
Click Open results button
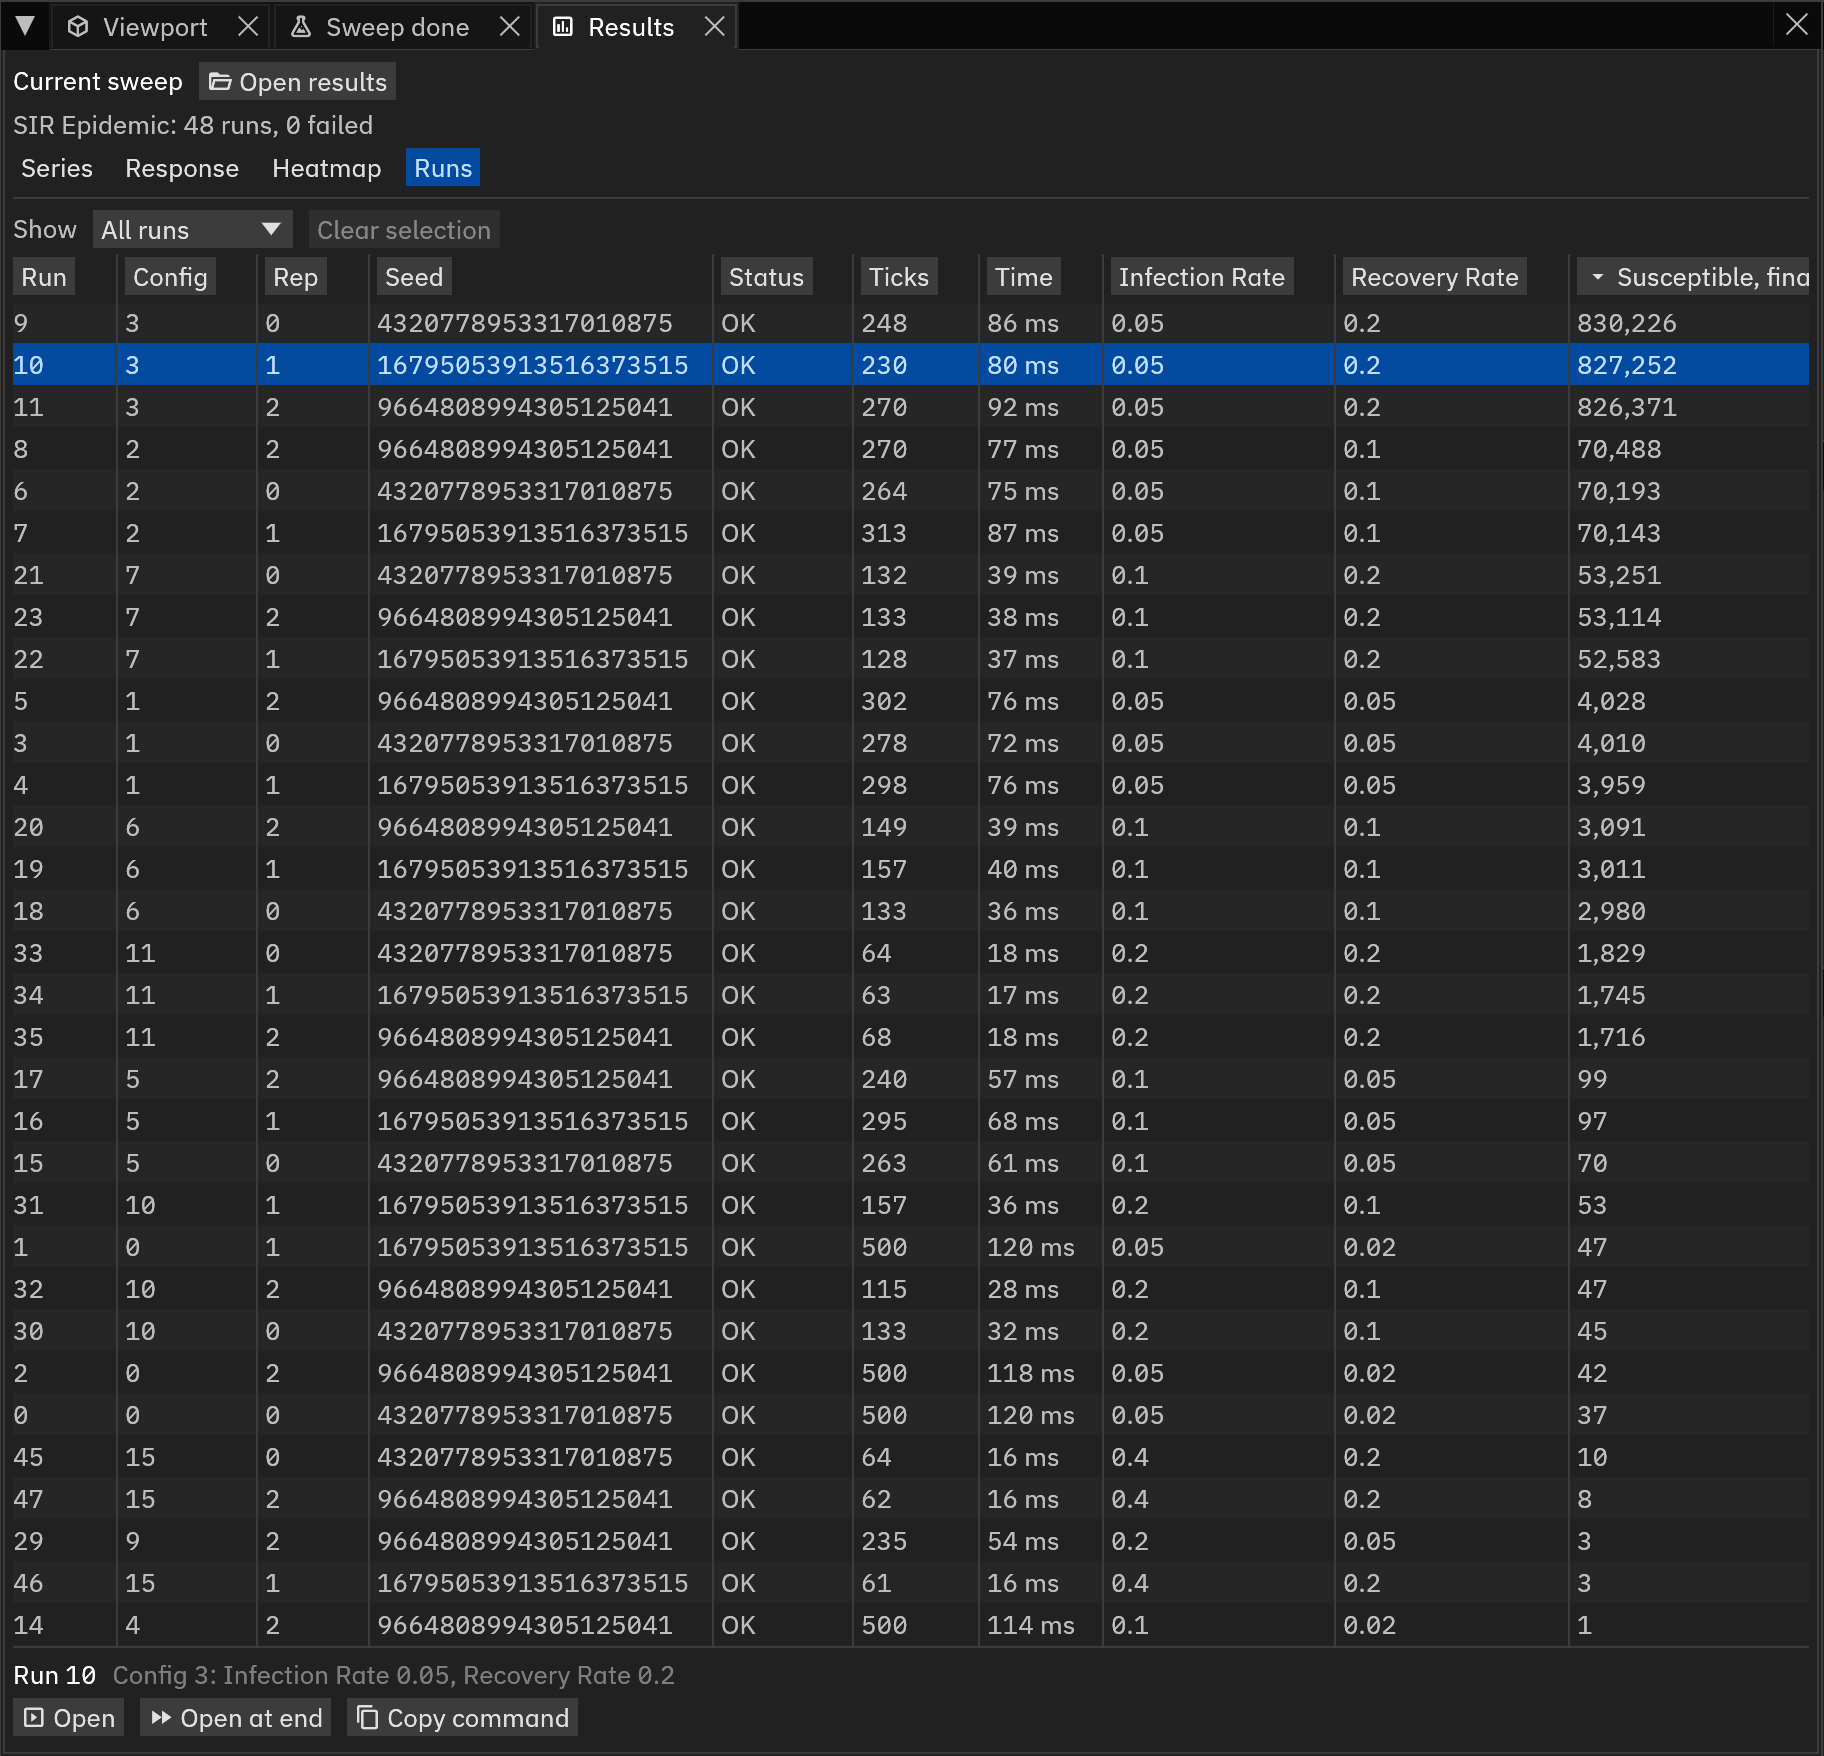pos(298,82)
